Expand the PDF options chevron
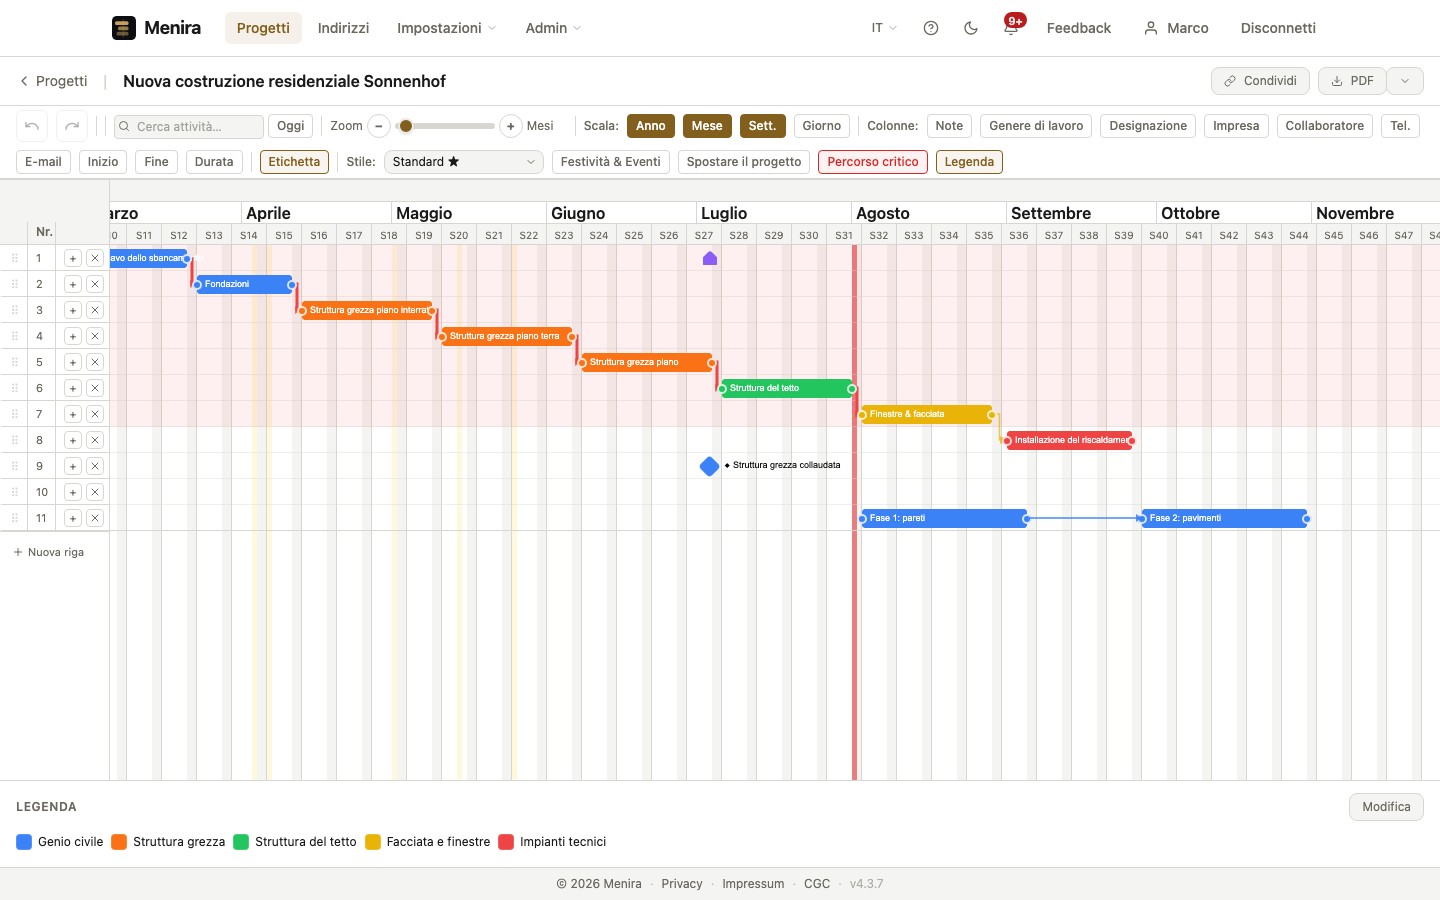Viewport: 1440px width, 900px height. 1405,81
